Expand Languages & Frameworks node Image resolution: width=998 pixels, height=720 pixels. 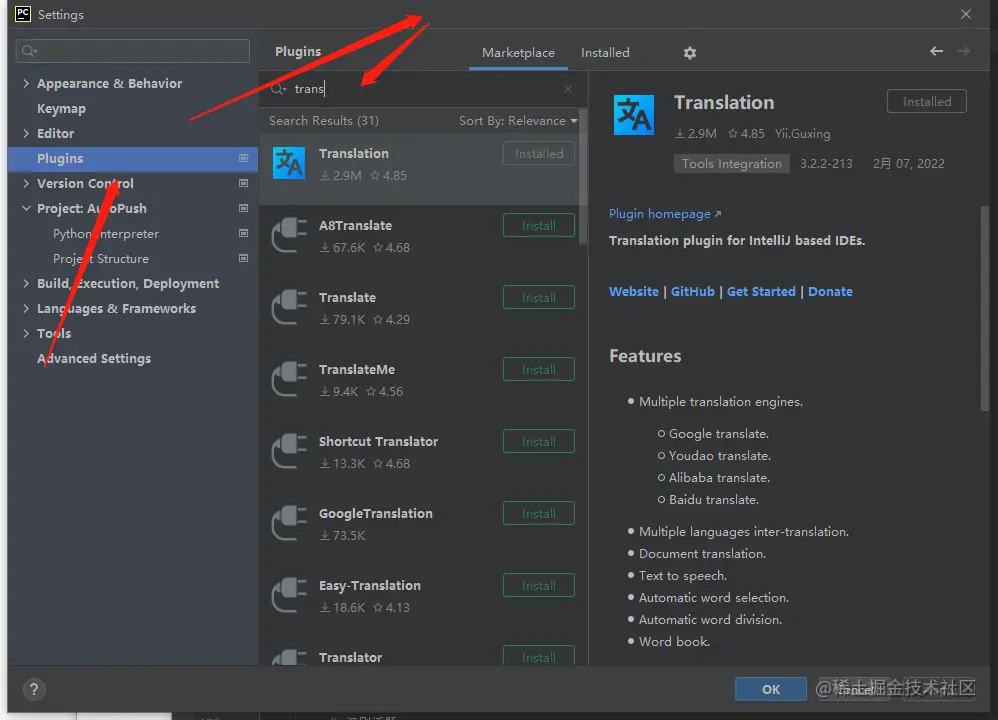[26, 308]
